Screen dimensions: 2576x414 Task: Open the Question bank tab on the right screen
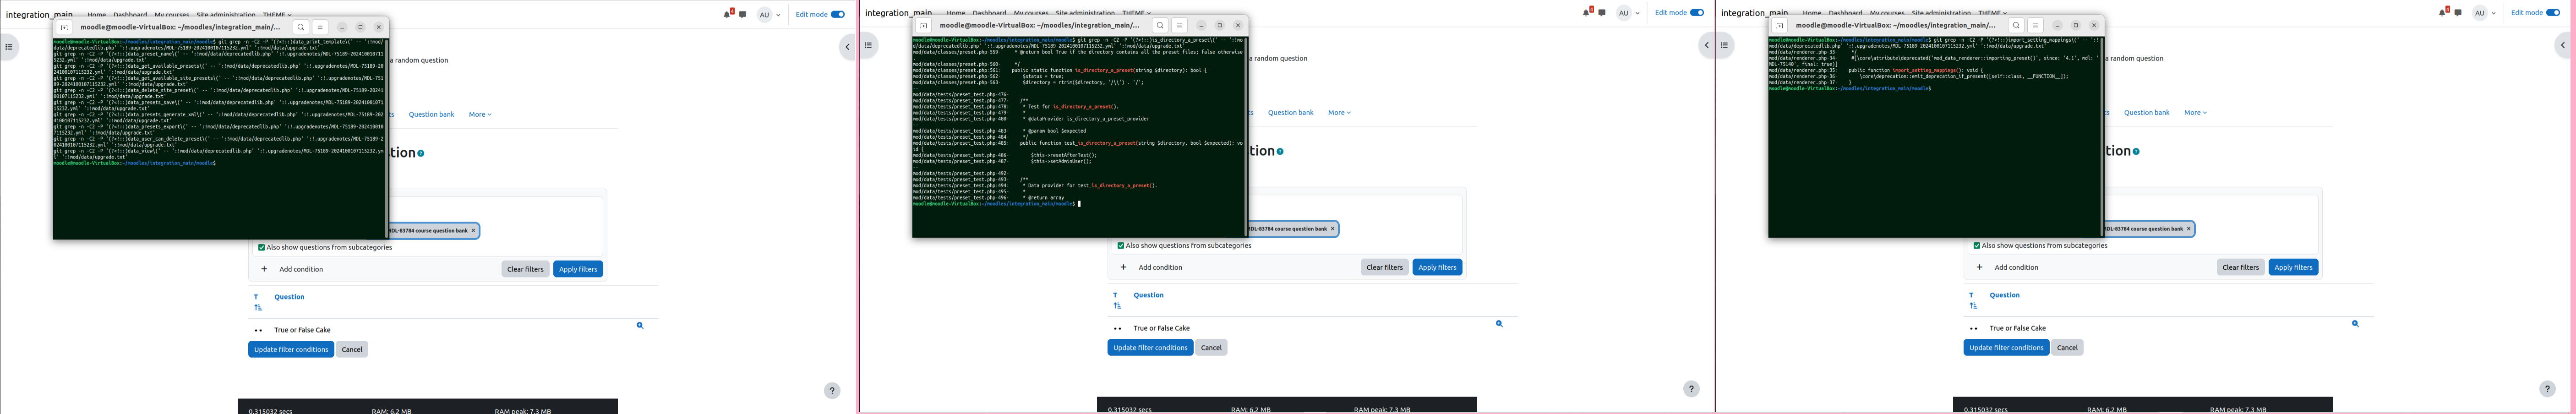coord(2146,112)
